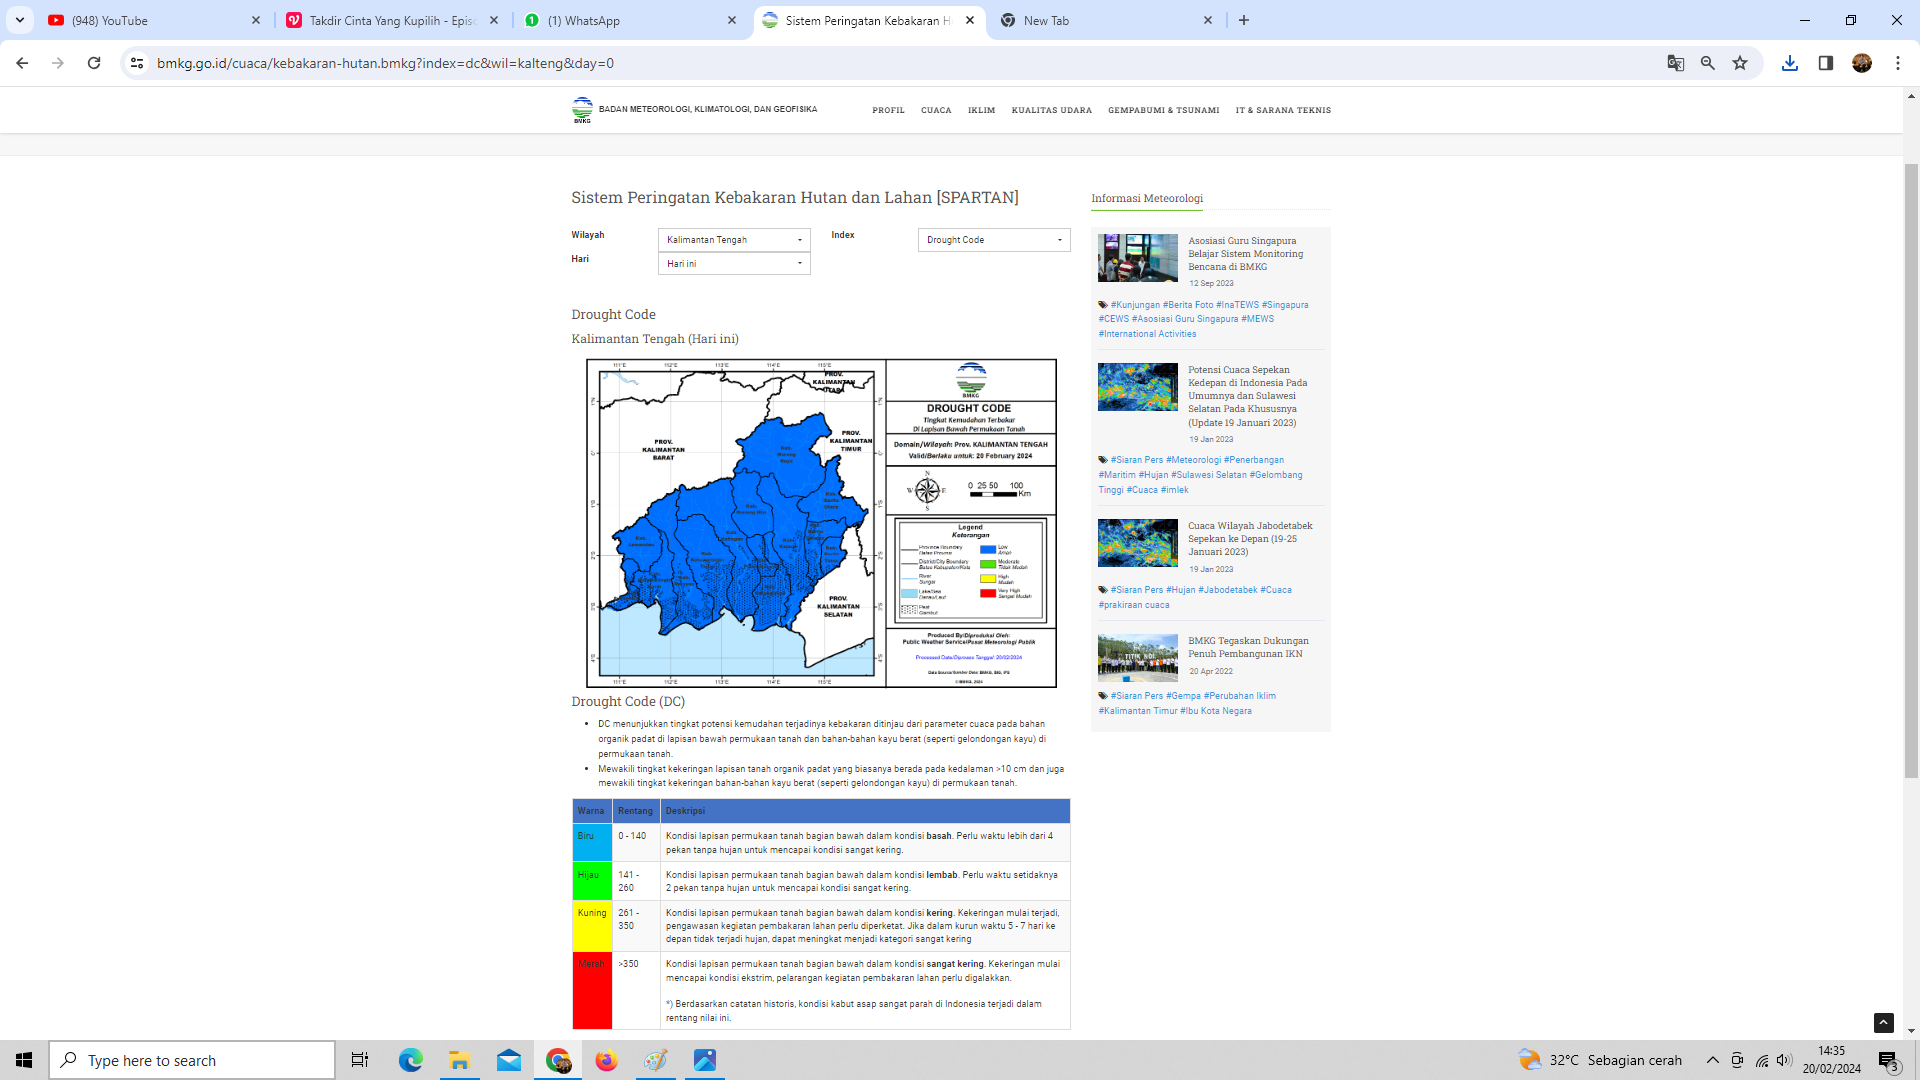Open the page zoom magnifier icon

pyautogui.click(x=1708, y=63)
